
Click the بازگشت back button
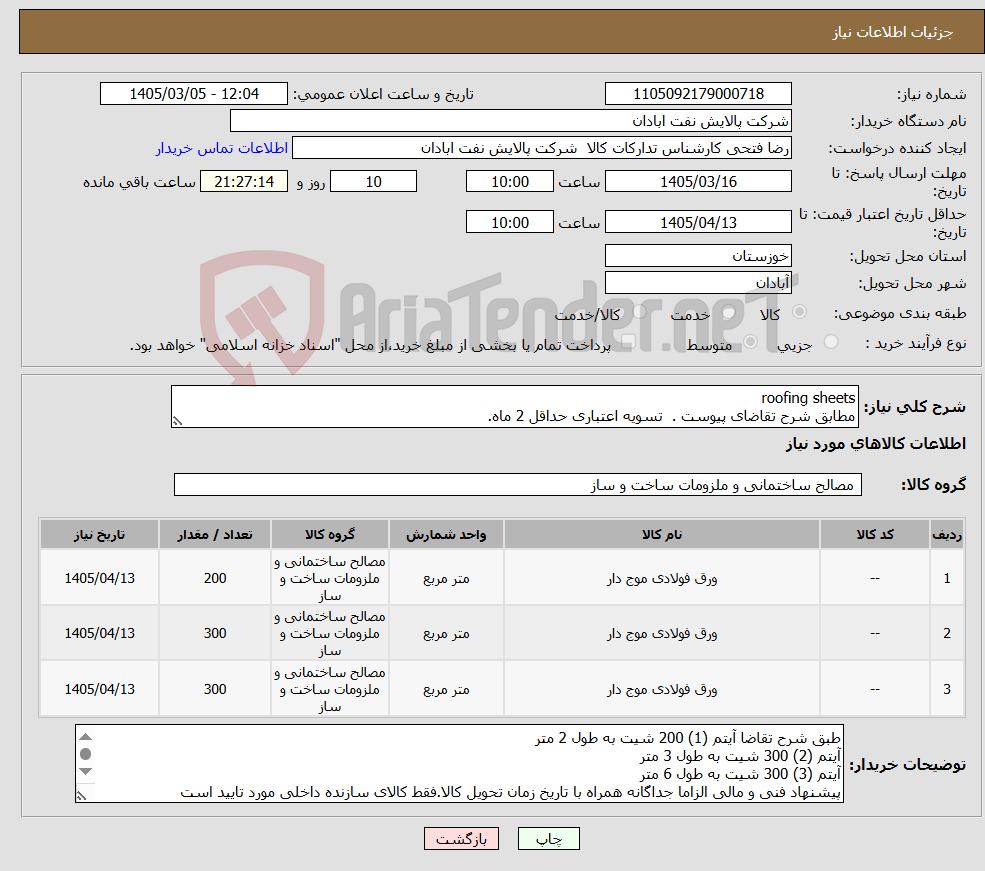[x=461, y=838]
